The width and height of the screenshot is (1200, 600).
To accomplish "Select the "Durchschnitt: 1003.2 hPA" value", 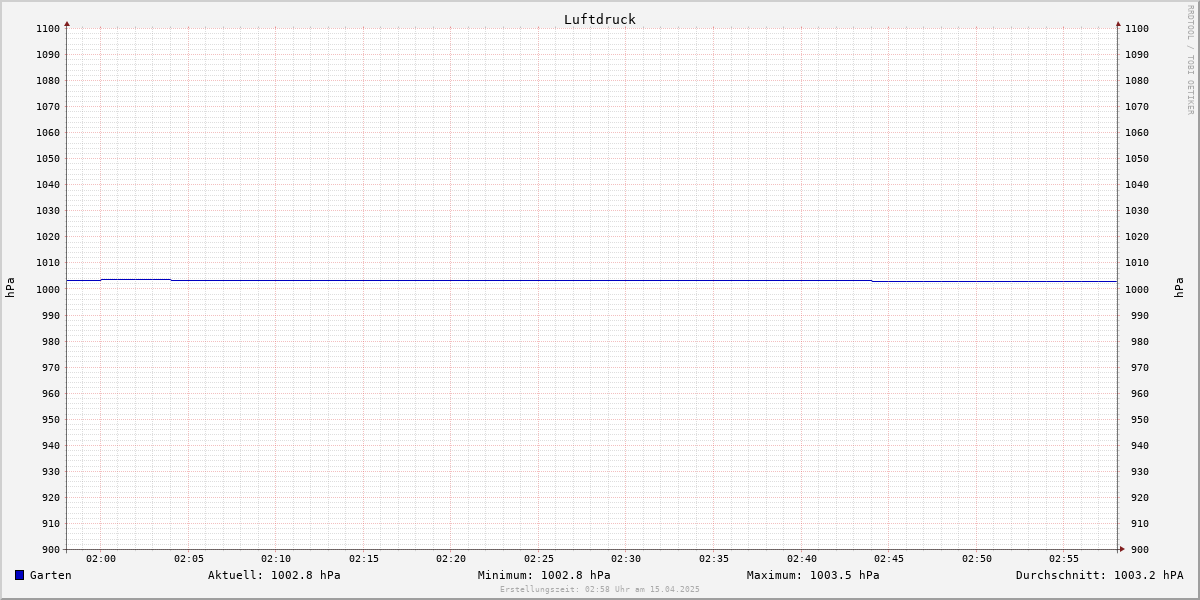I will (x=1100, y=575).
